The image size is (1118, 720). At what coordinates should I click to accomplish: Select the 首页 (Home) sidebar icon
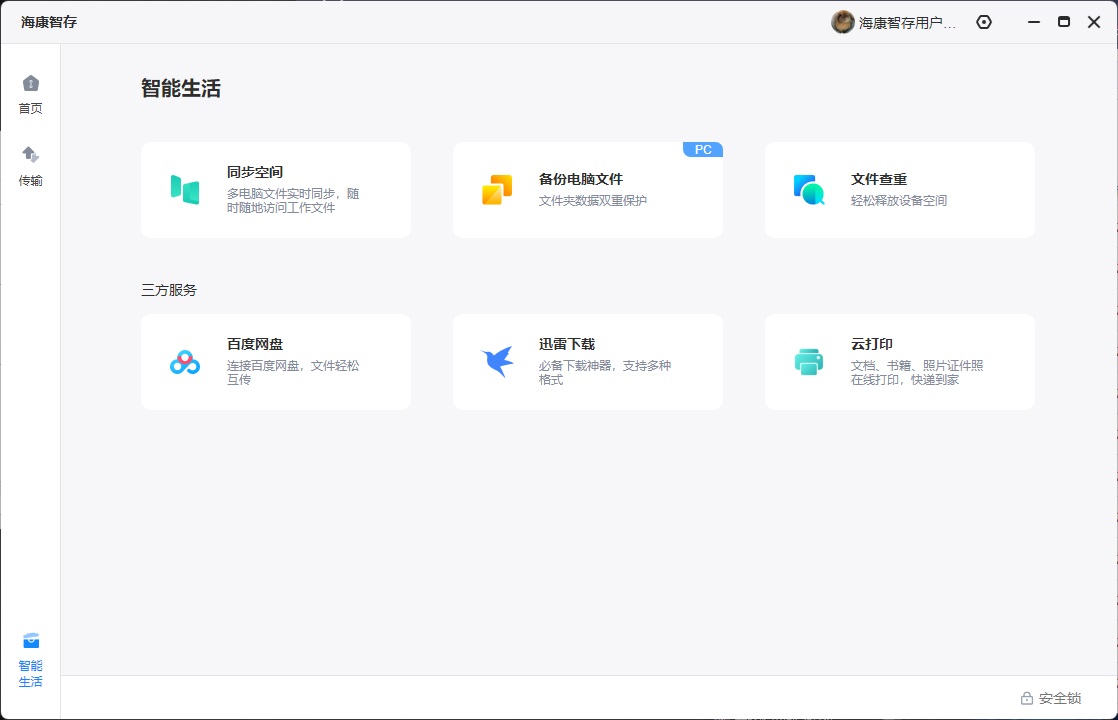coord(31,94)
